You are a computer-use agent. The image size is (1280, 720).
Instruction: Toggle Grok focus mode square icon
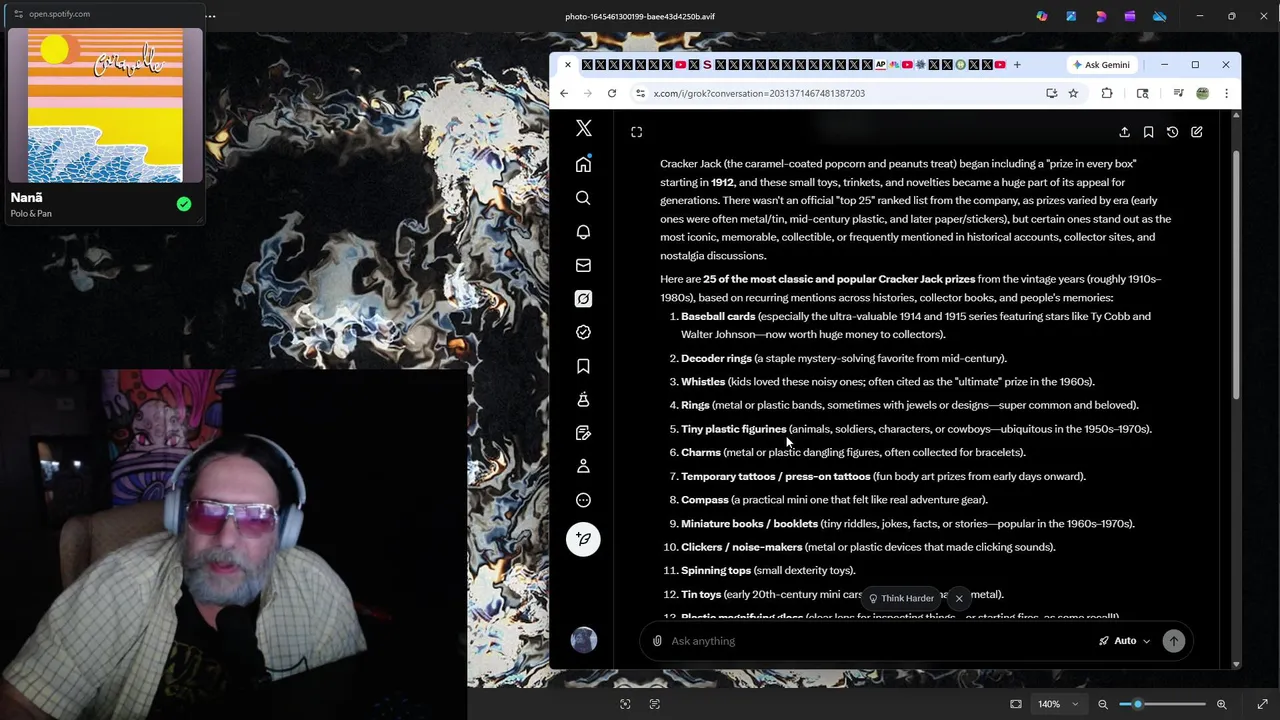pyautogui.click(x=636, y=132)
